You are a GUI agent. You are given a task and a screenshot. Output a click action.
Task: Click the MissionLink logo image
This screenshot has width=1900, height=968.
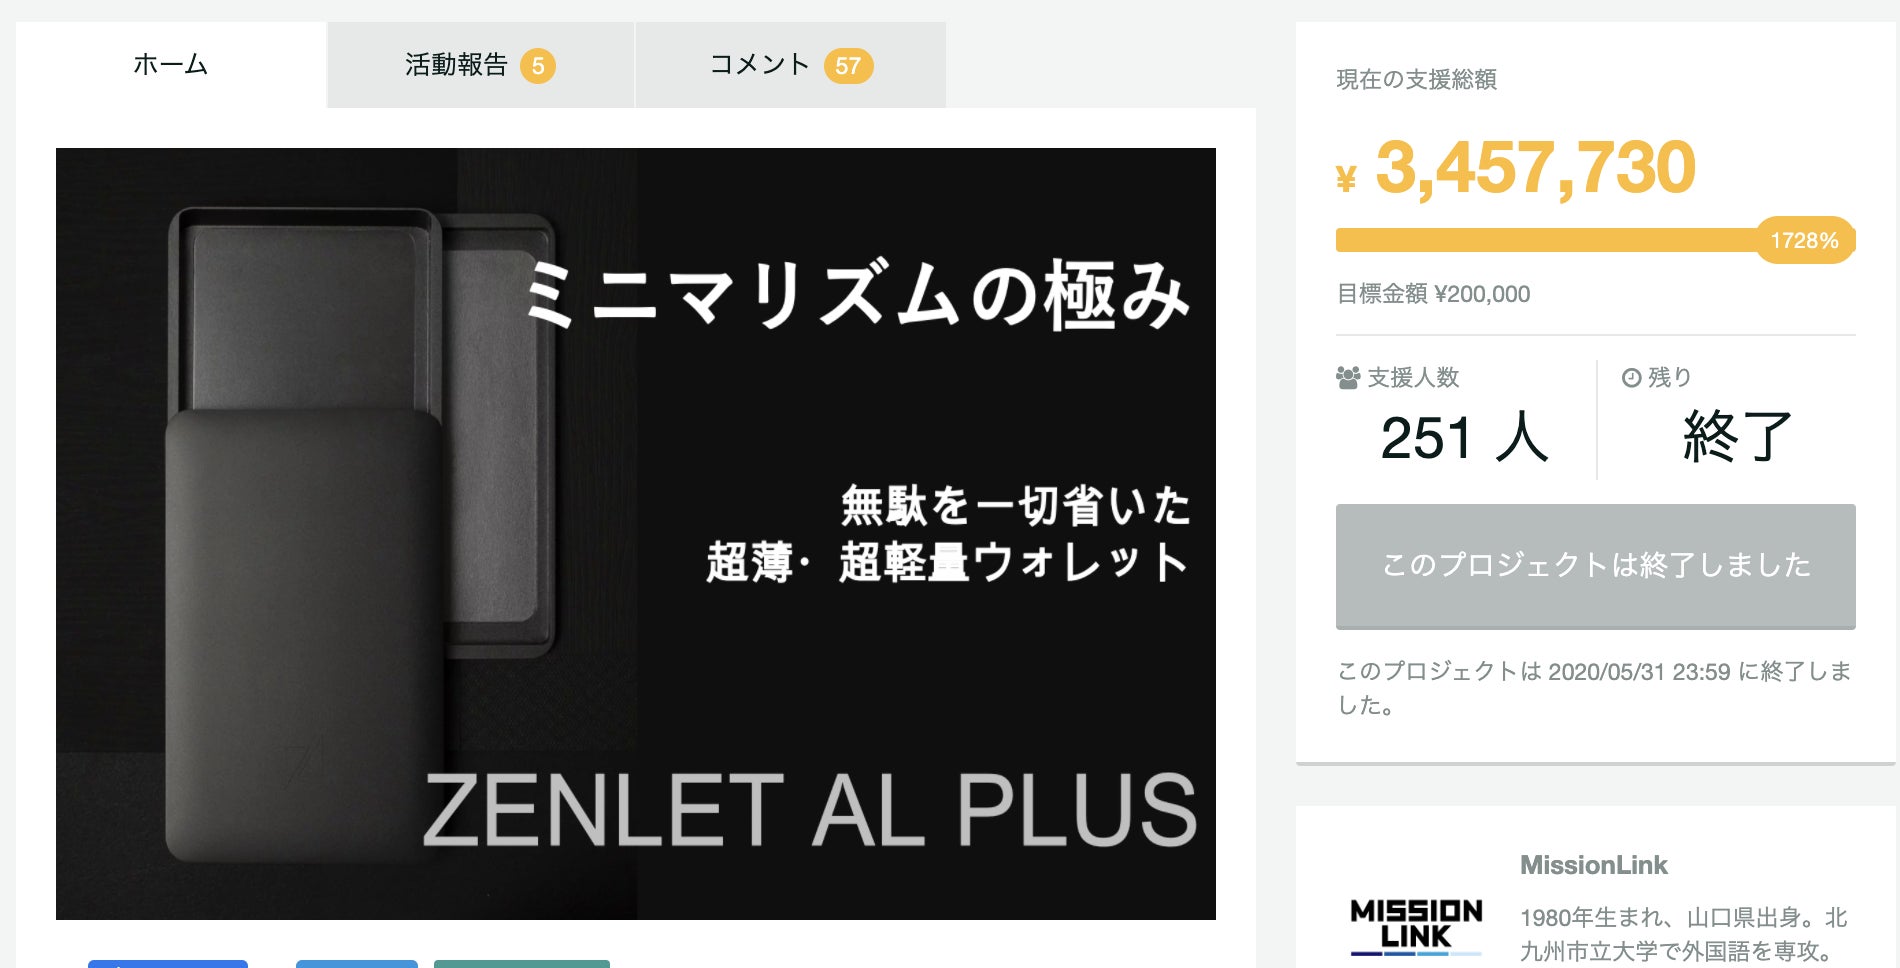tap(1416, 926)
